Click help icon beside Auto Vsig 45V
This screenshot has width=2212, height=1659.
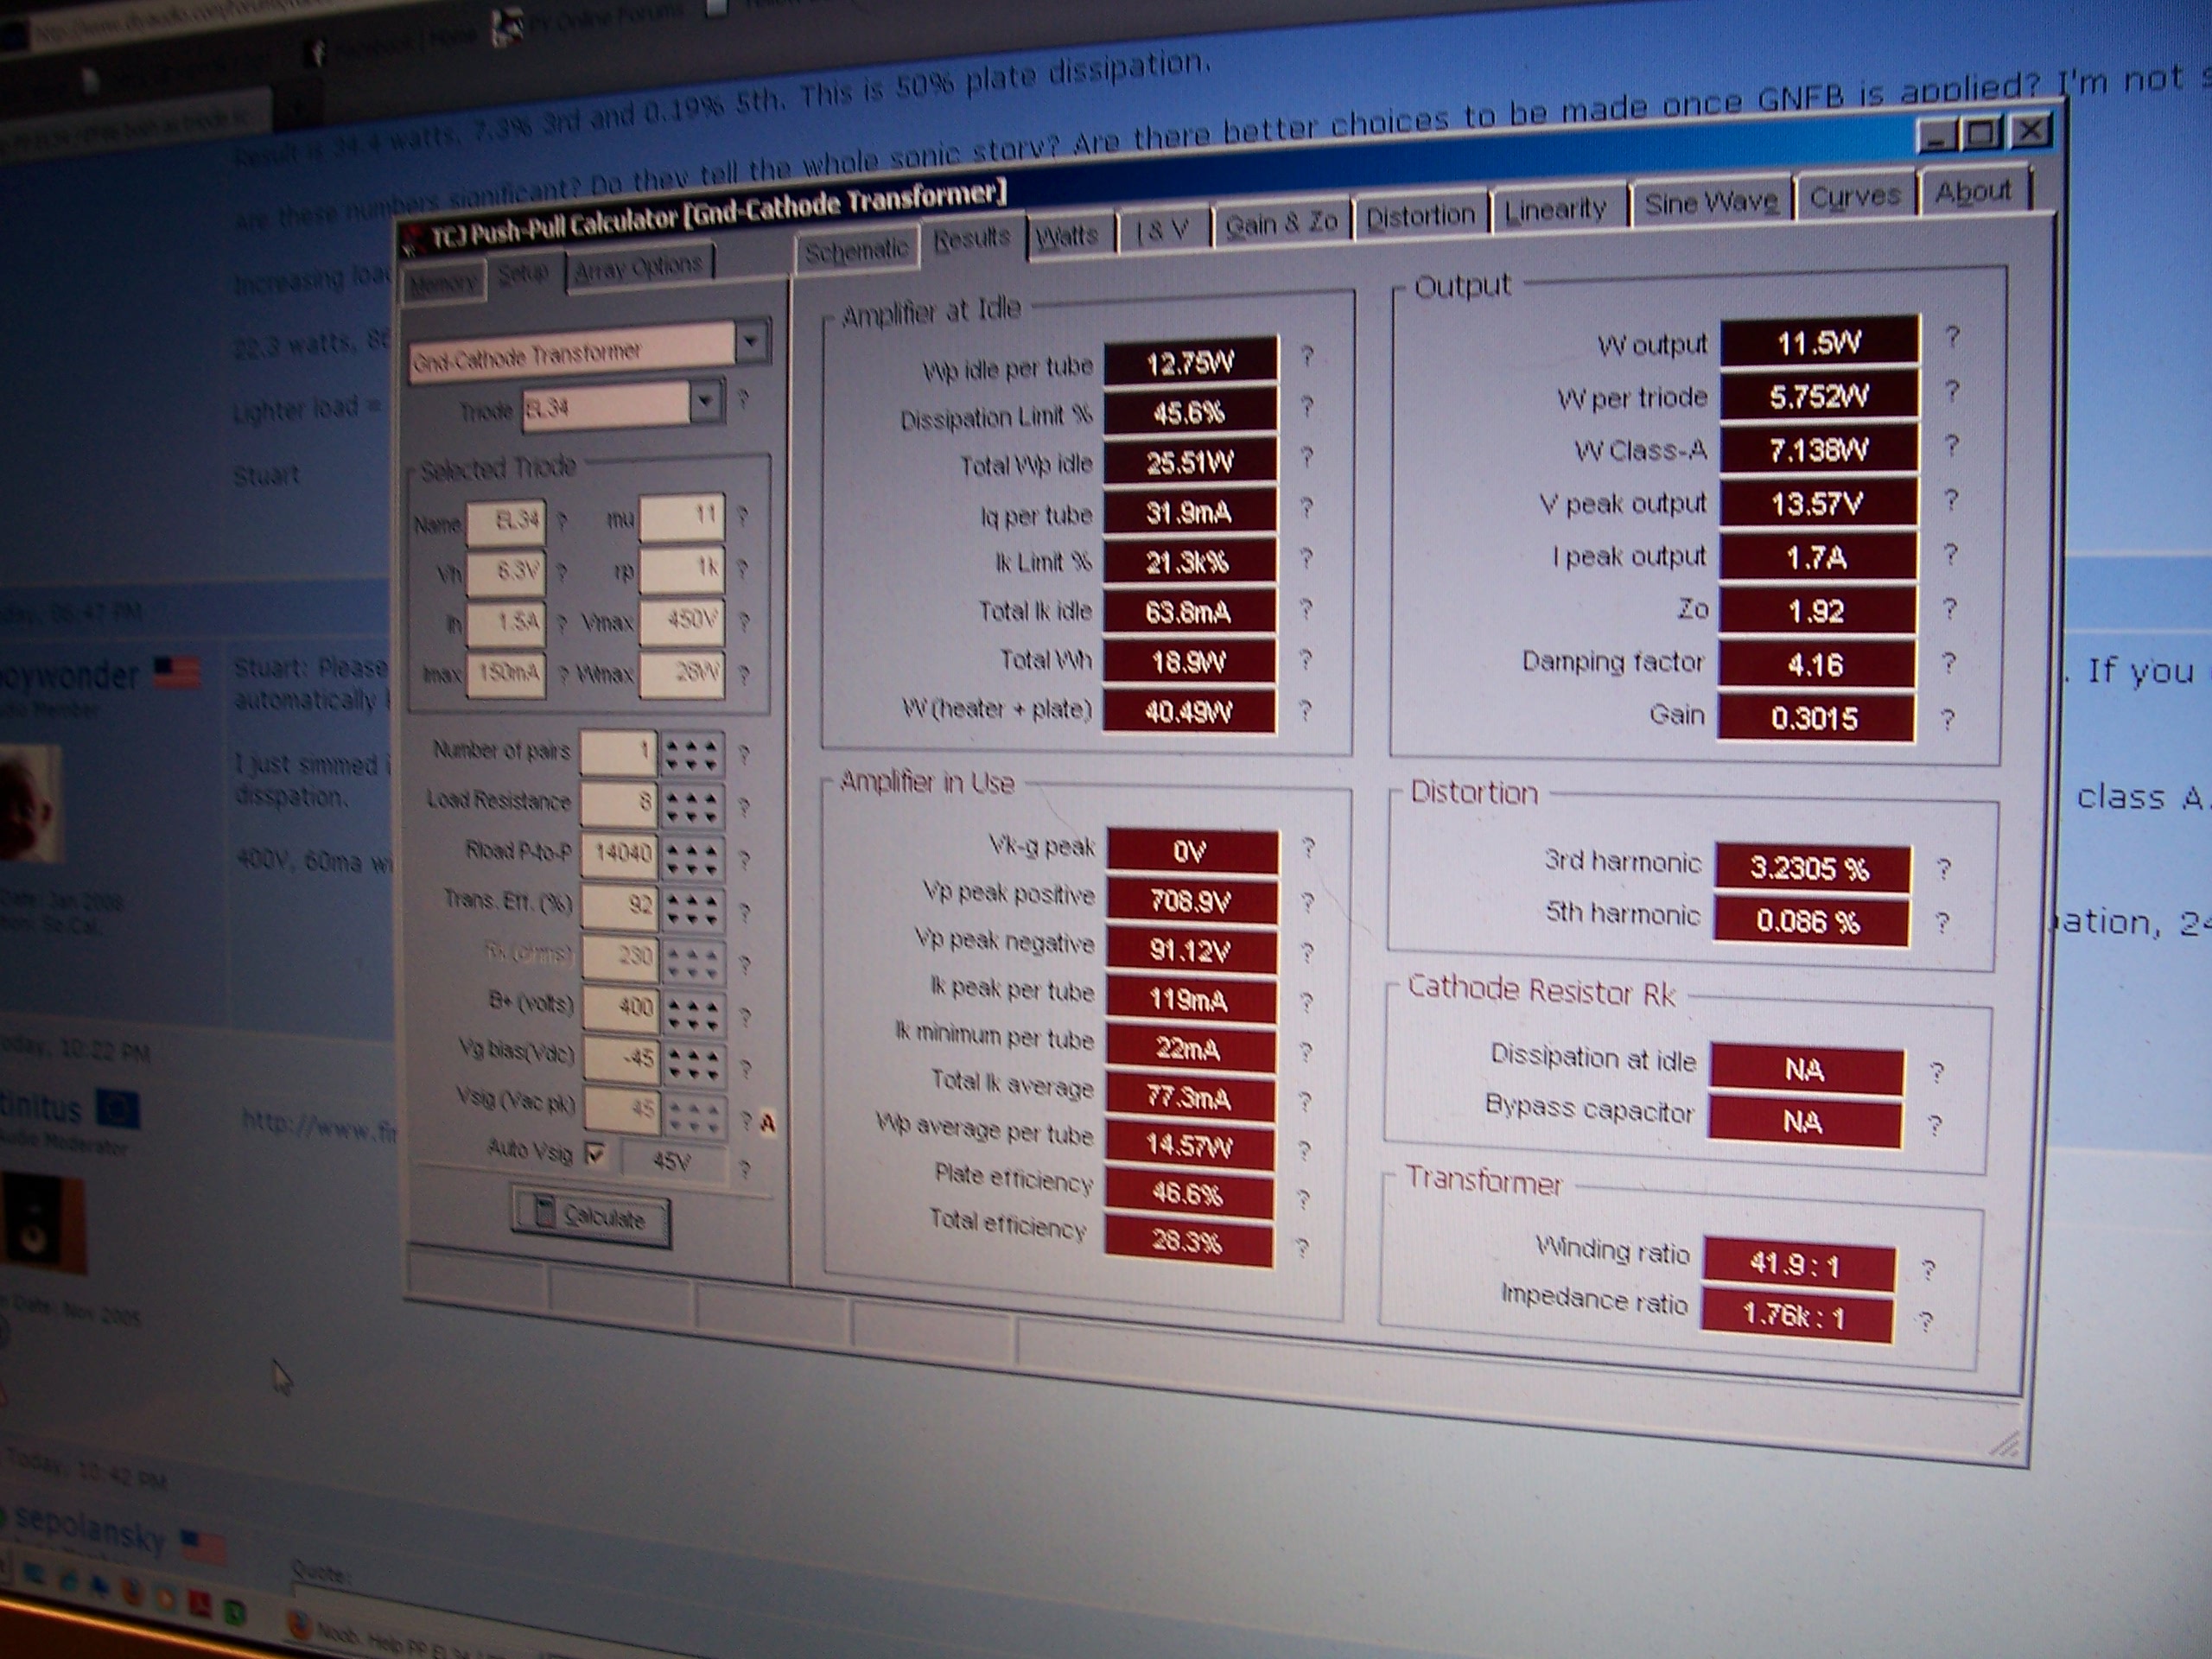(x=744, y=1168)
